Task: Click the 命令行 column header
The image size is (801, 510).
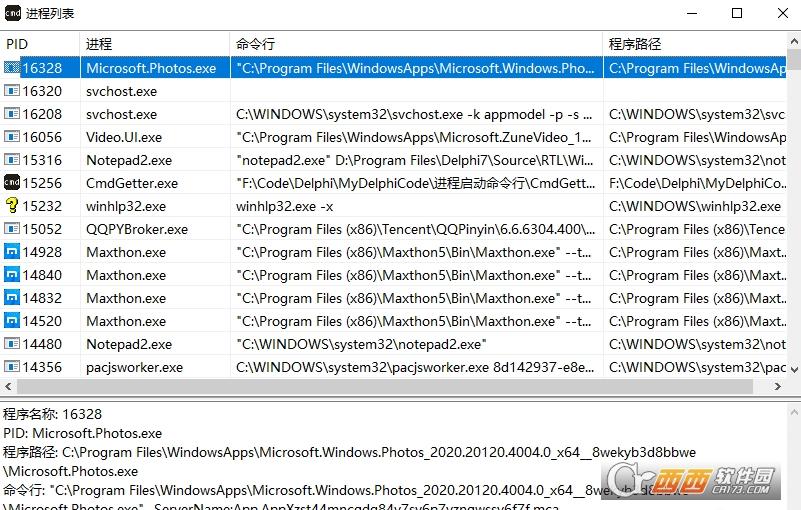Action: coord(416,44)
